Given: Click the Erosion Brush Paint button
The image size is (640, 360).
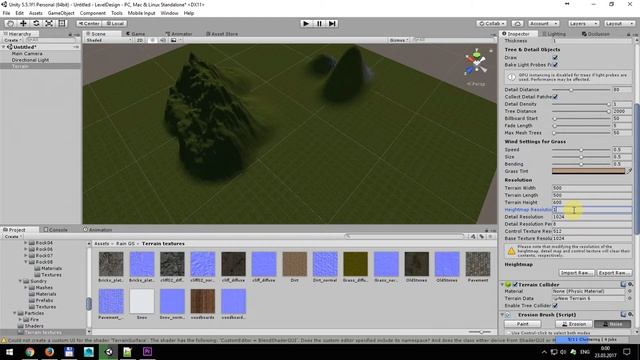Looking at the screenshot, I should coord(523,324).
